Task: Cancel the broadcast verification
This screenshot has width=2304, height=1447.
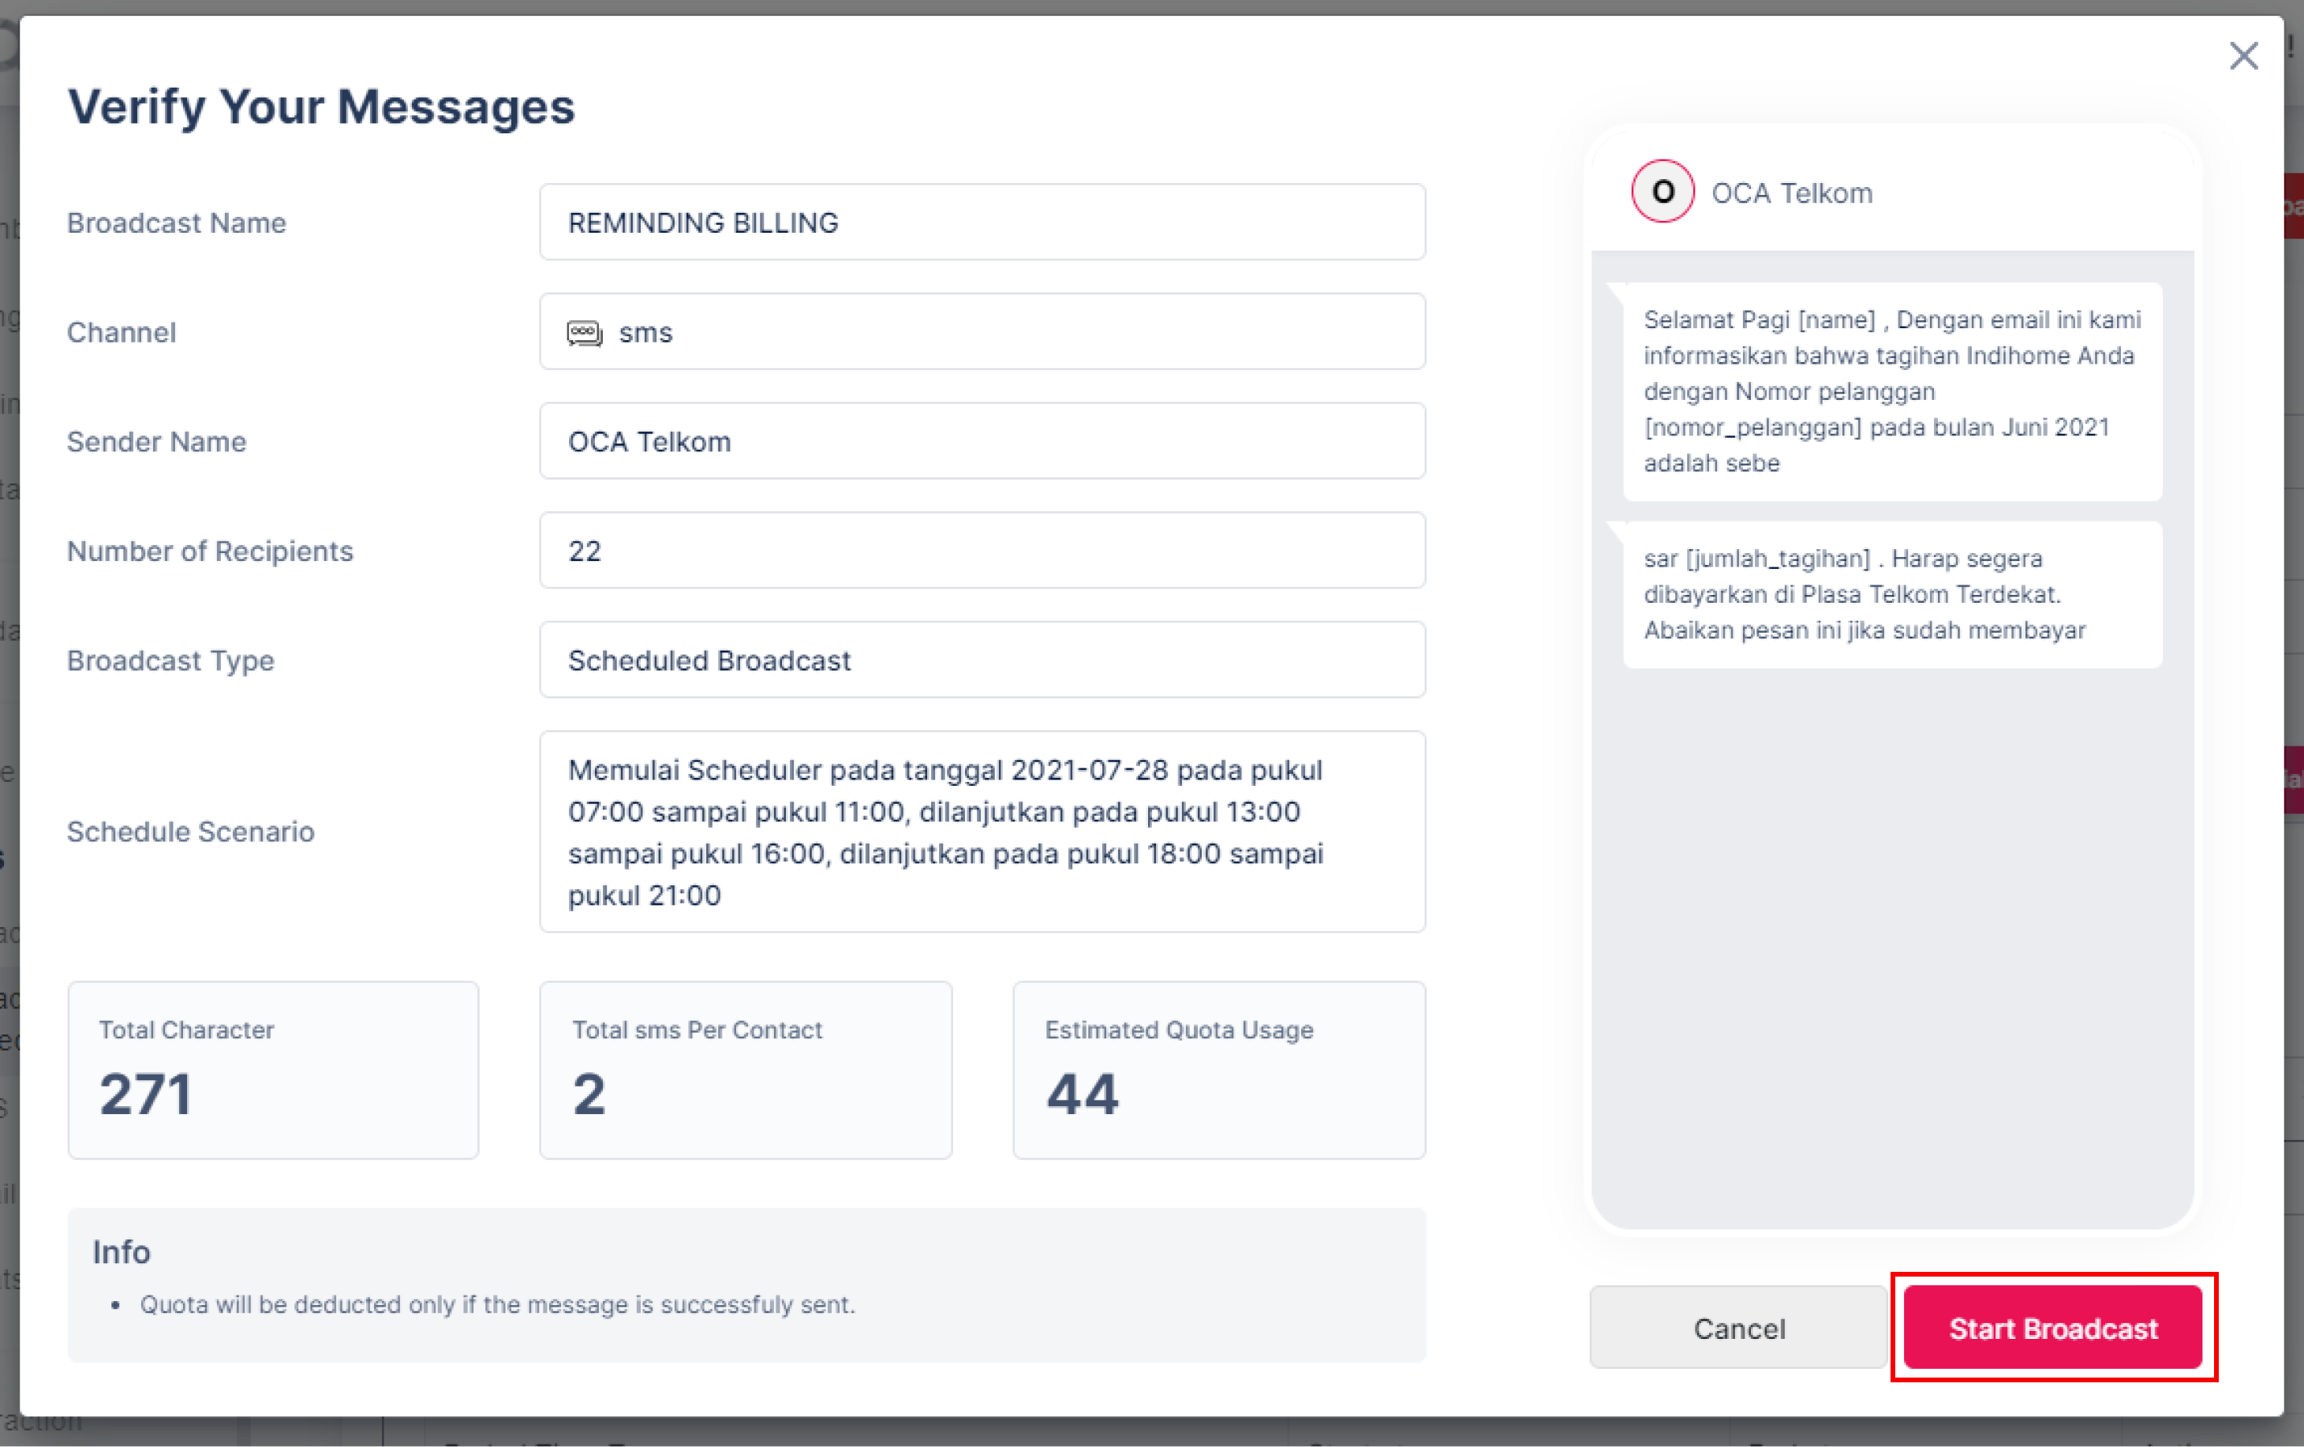Action: [x=1738, y=1328]
